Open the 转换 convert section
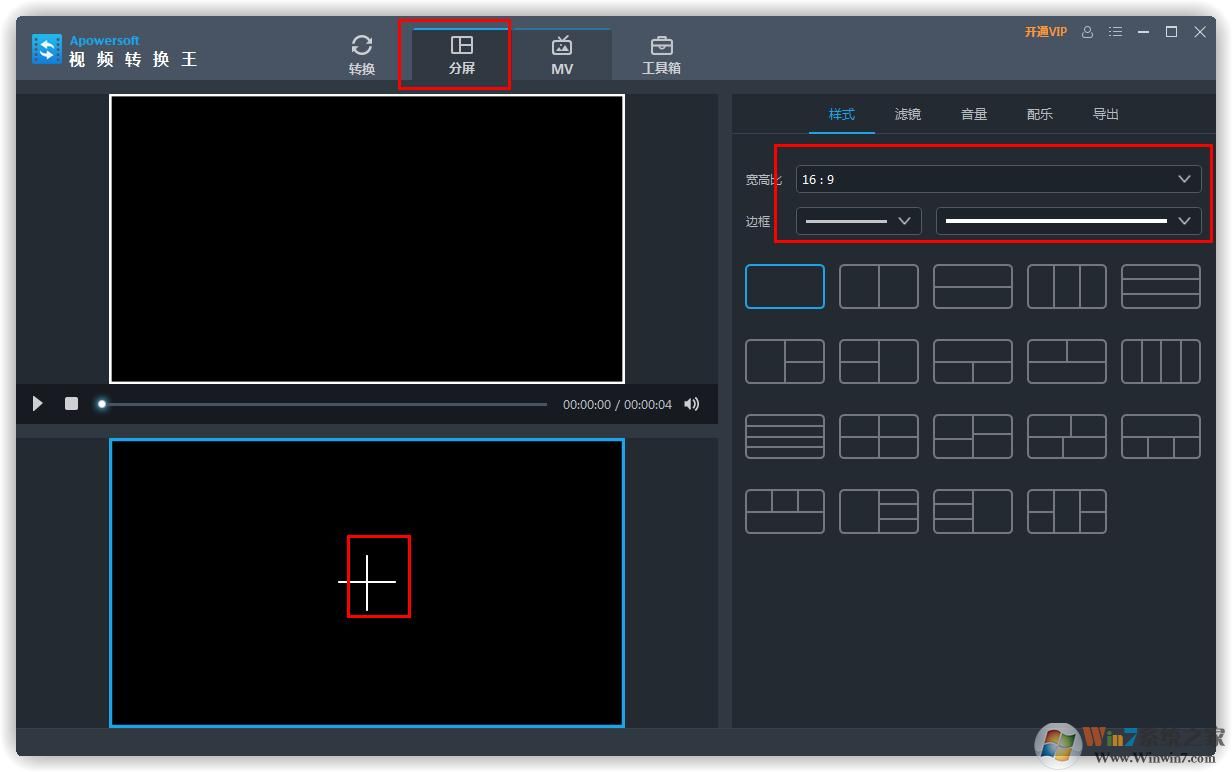Viewport: 1232px width, 772px height. pos(361,54)
